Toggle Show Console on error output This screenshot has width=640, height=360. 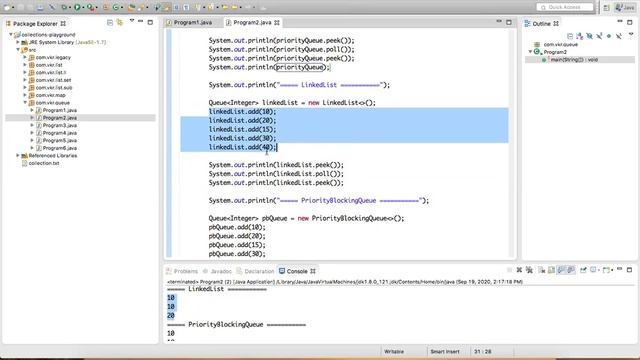click(x=571, y=270)
